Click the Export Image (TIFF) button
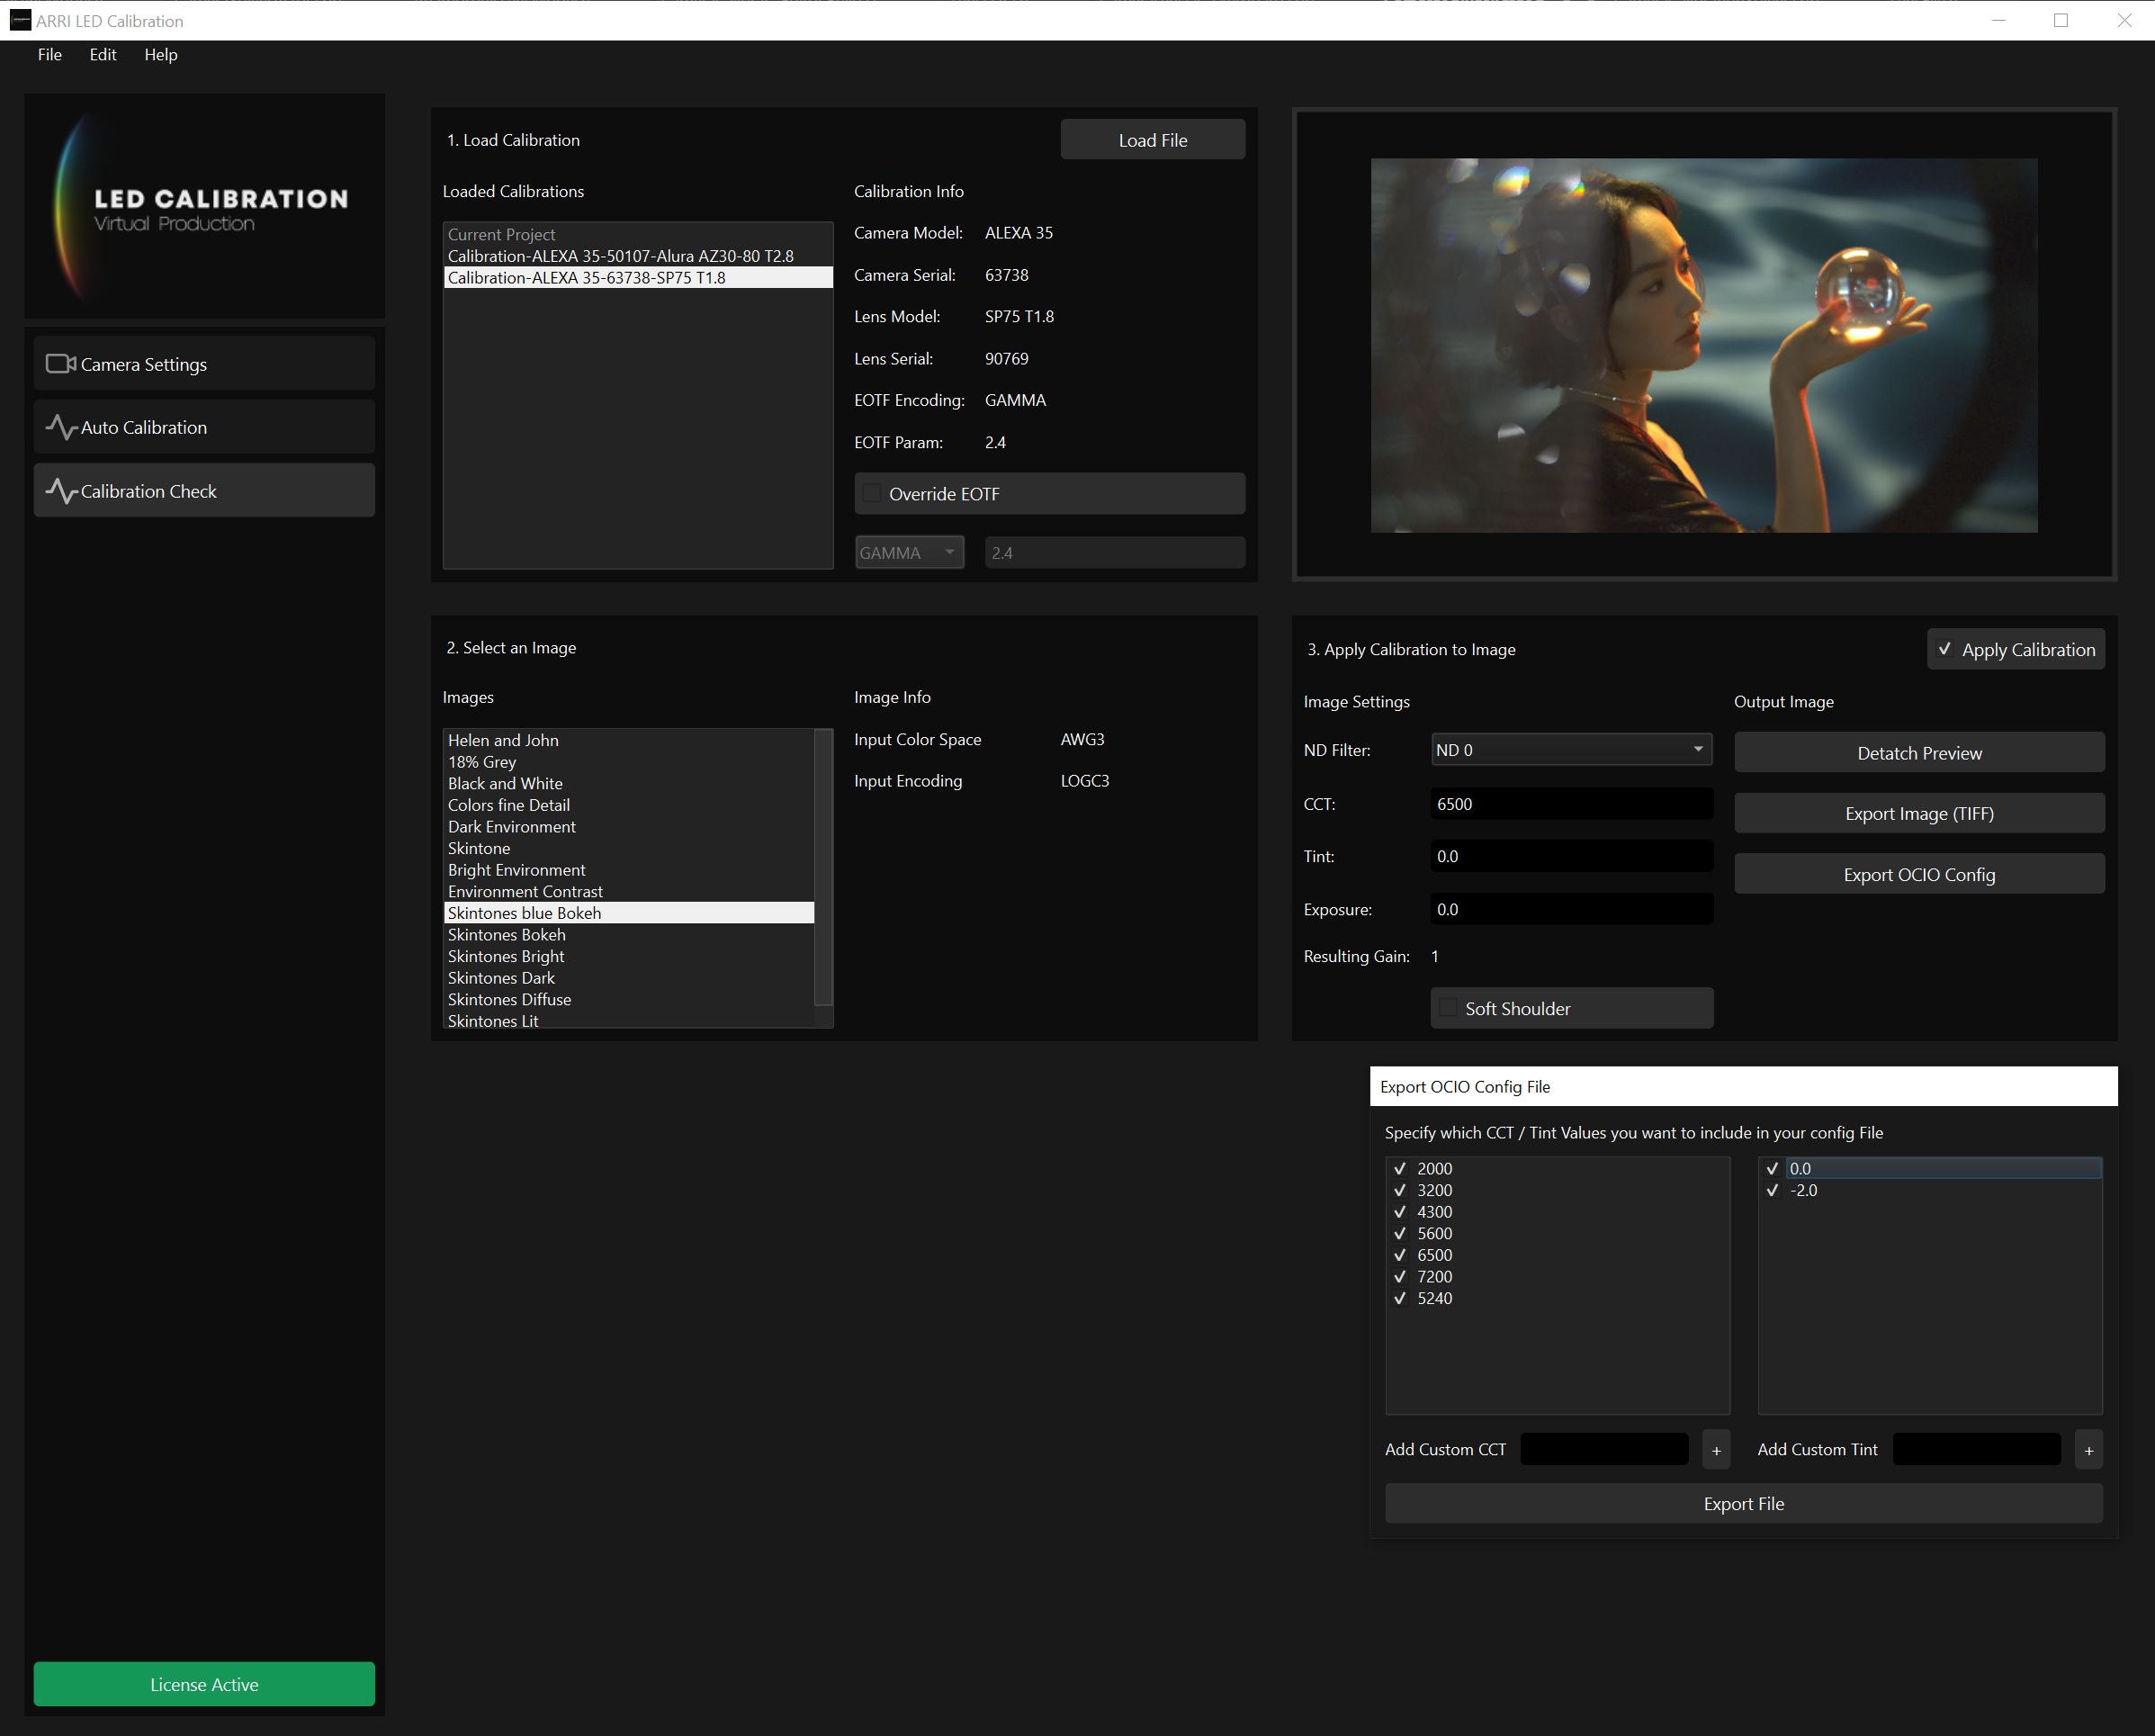The image size is (2155, 1736). (x=1918, y=813)
